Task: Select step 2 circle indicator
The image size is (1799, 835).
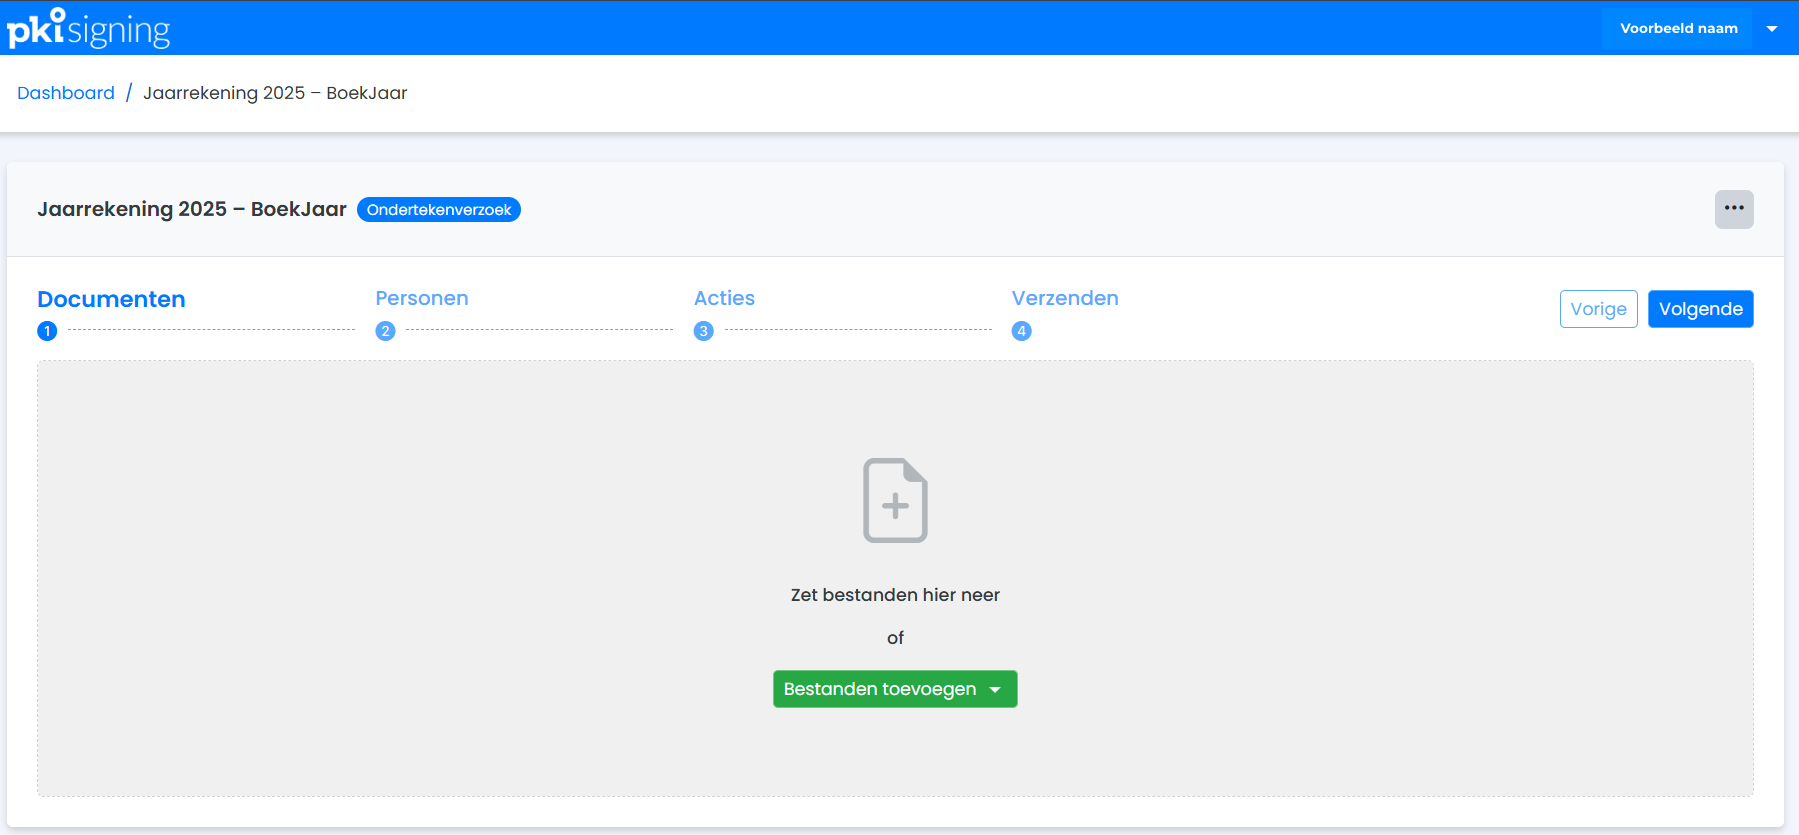Action: pyautogui.click(x=385, y=331)
